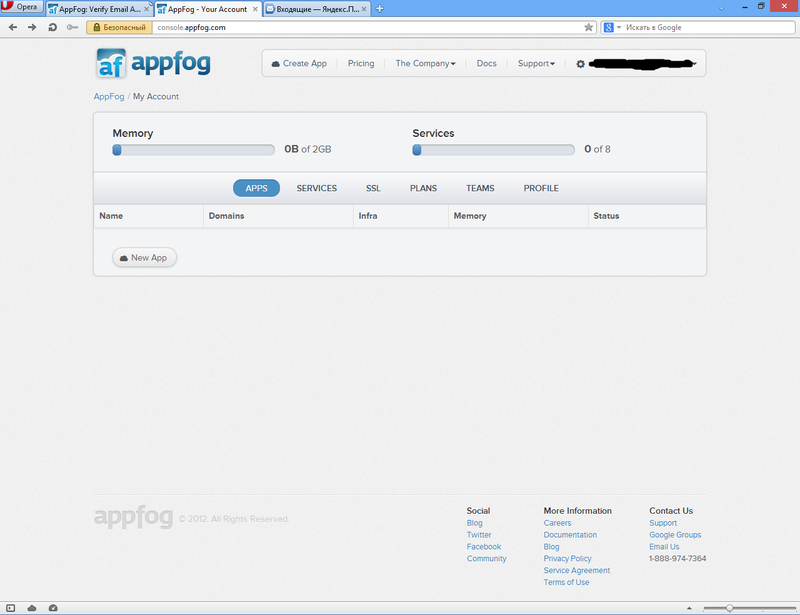Open the Pricing page link
The height and width of the screenshot is (615, 800).
pyautogui.click(x=361, y=63)
